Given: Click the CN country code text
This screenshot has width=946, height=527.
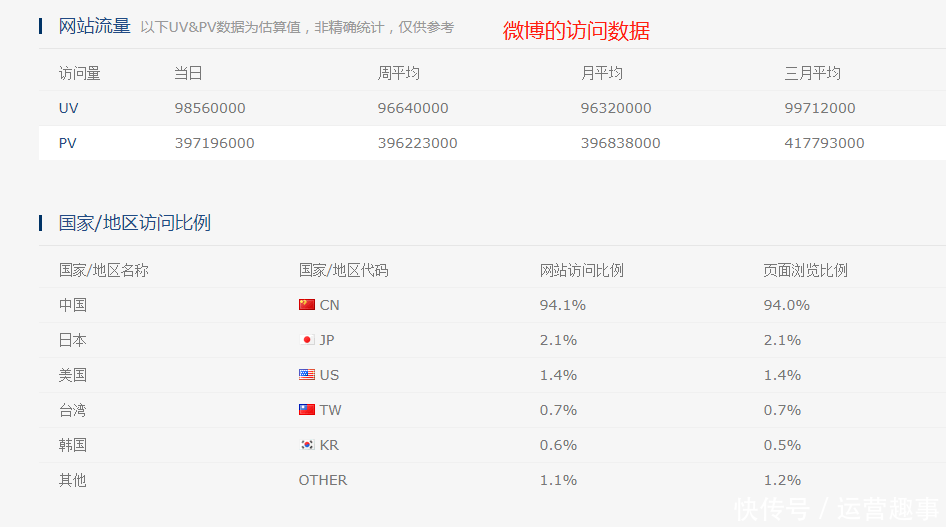Looking at the screenshot, I should tap(329, 305).
